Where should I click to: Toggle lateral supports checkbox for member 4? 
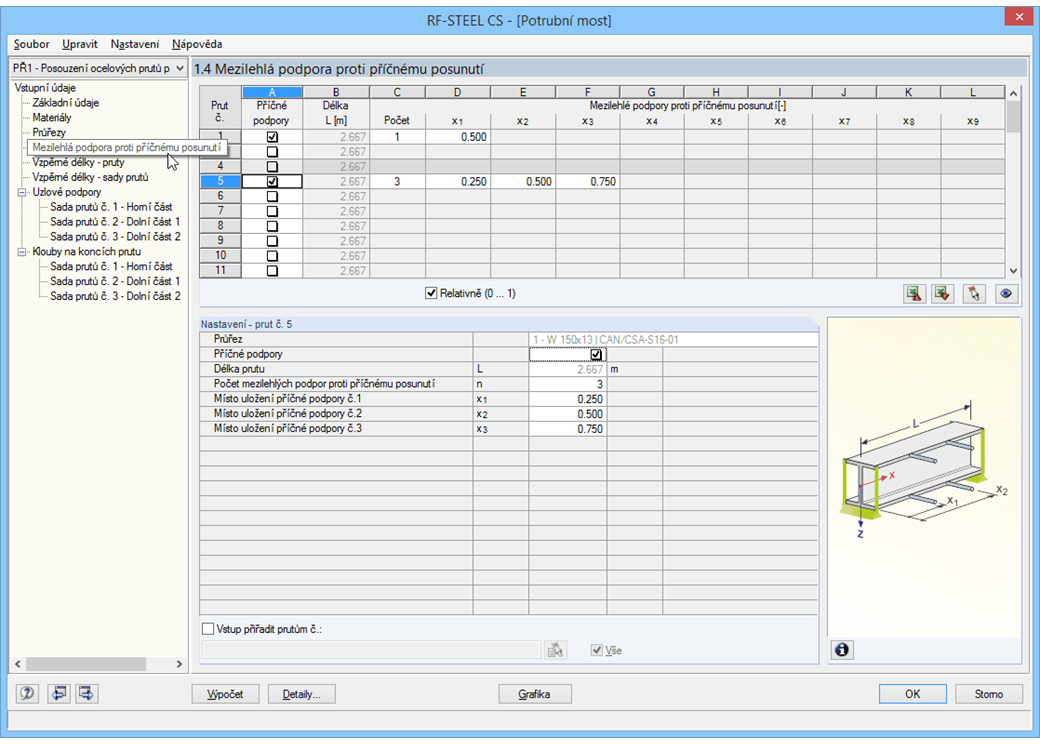pyautogui.click(x=272, y=166)
